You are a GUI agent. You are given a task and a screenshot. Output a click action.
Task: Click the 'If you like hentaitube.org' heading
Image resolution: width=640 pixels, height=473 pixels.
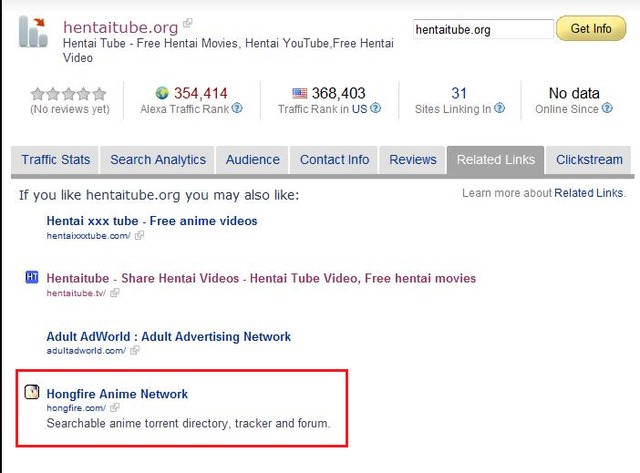tap(159, 195)
